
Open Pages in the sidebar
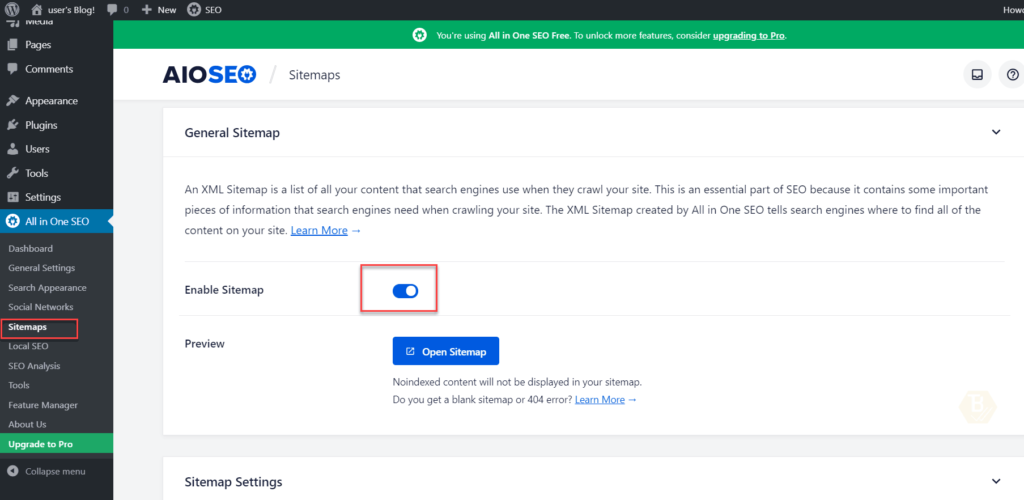click(38, 45)
